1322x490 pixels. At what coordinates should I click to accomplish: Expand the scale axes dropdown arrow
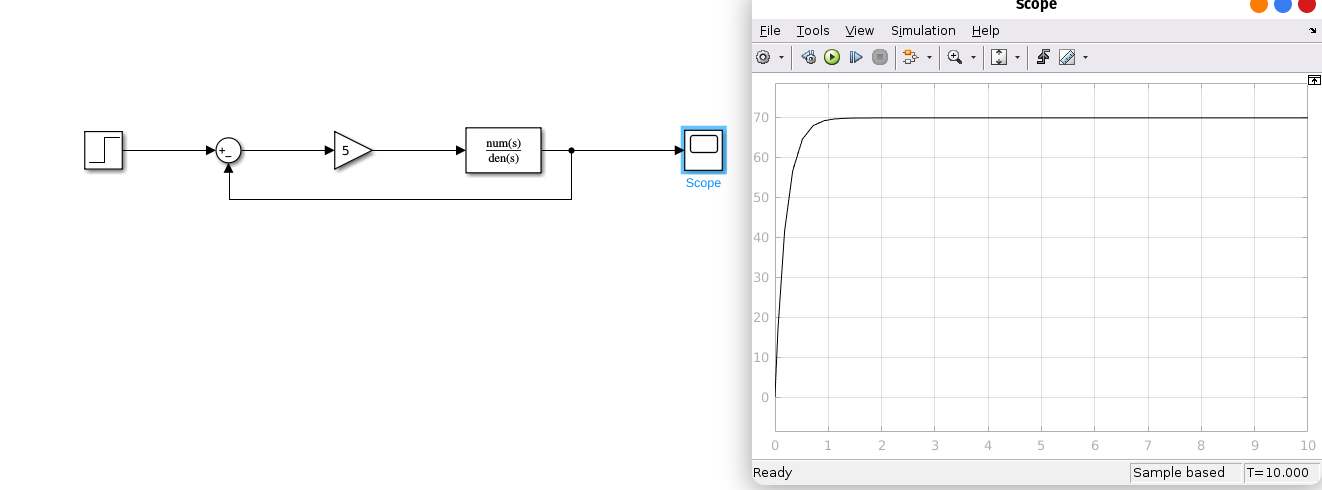tap(1017, 58)
